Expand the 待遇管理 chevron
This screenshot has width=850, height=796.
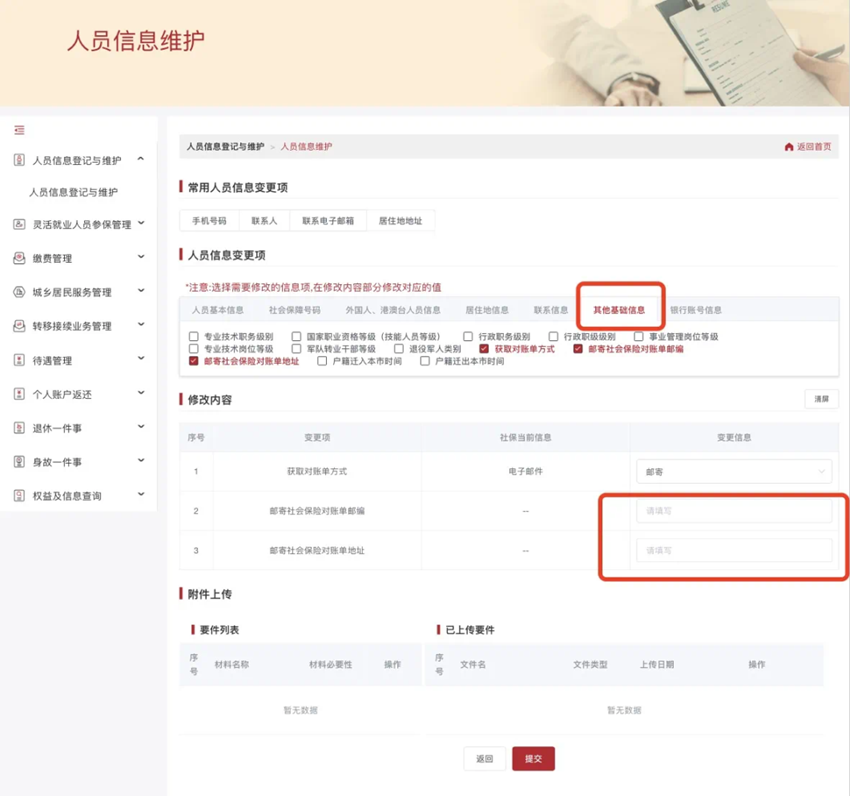pos(141,358)
